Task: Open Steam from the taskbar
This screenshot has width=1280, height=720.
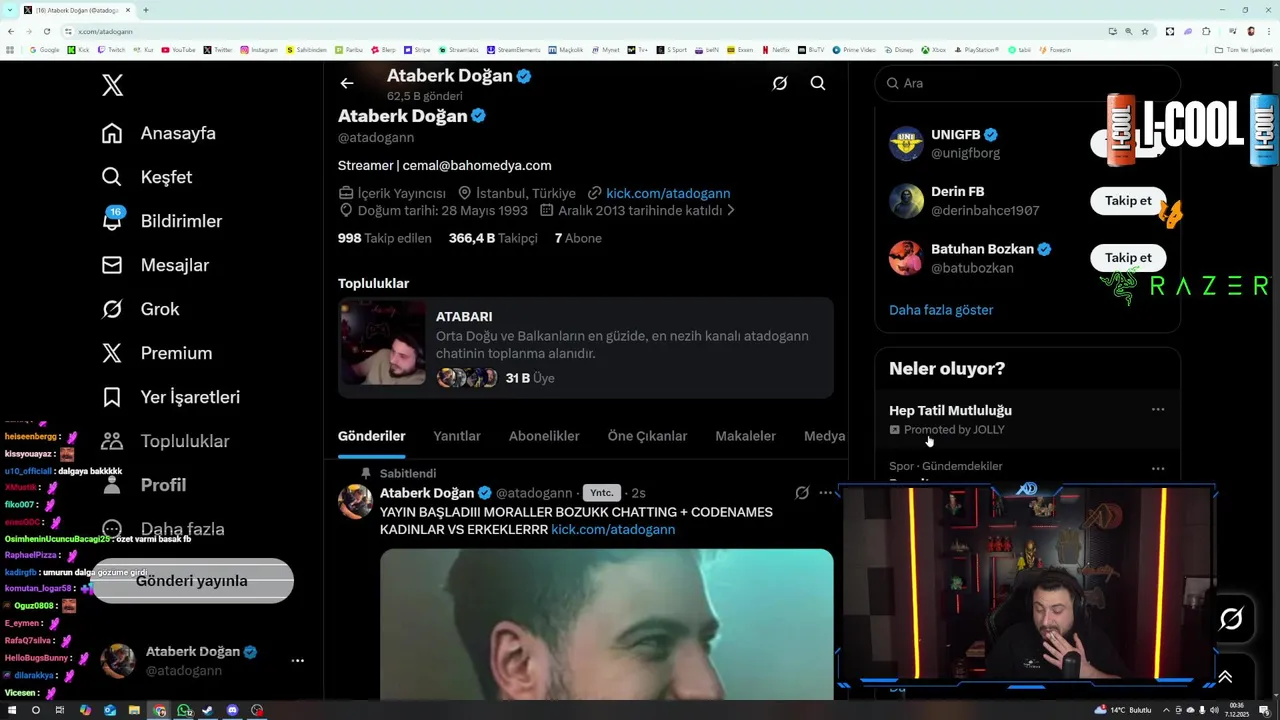Action: 208,710
